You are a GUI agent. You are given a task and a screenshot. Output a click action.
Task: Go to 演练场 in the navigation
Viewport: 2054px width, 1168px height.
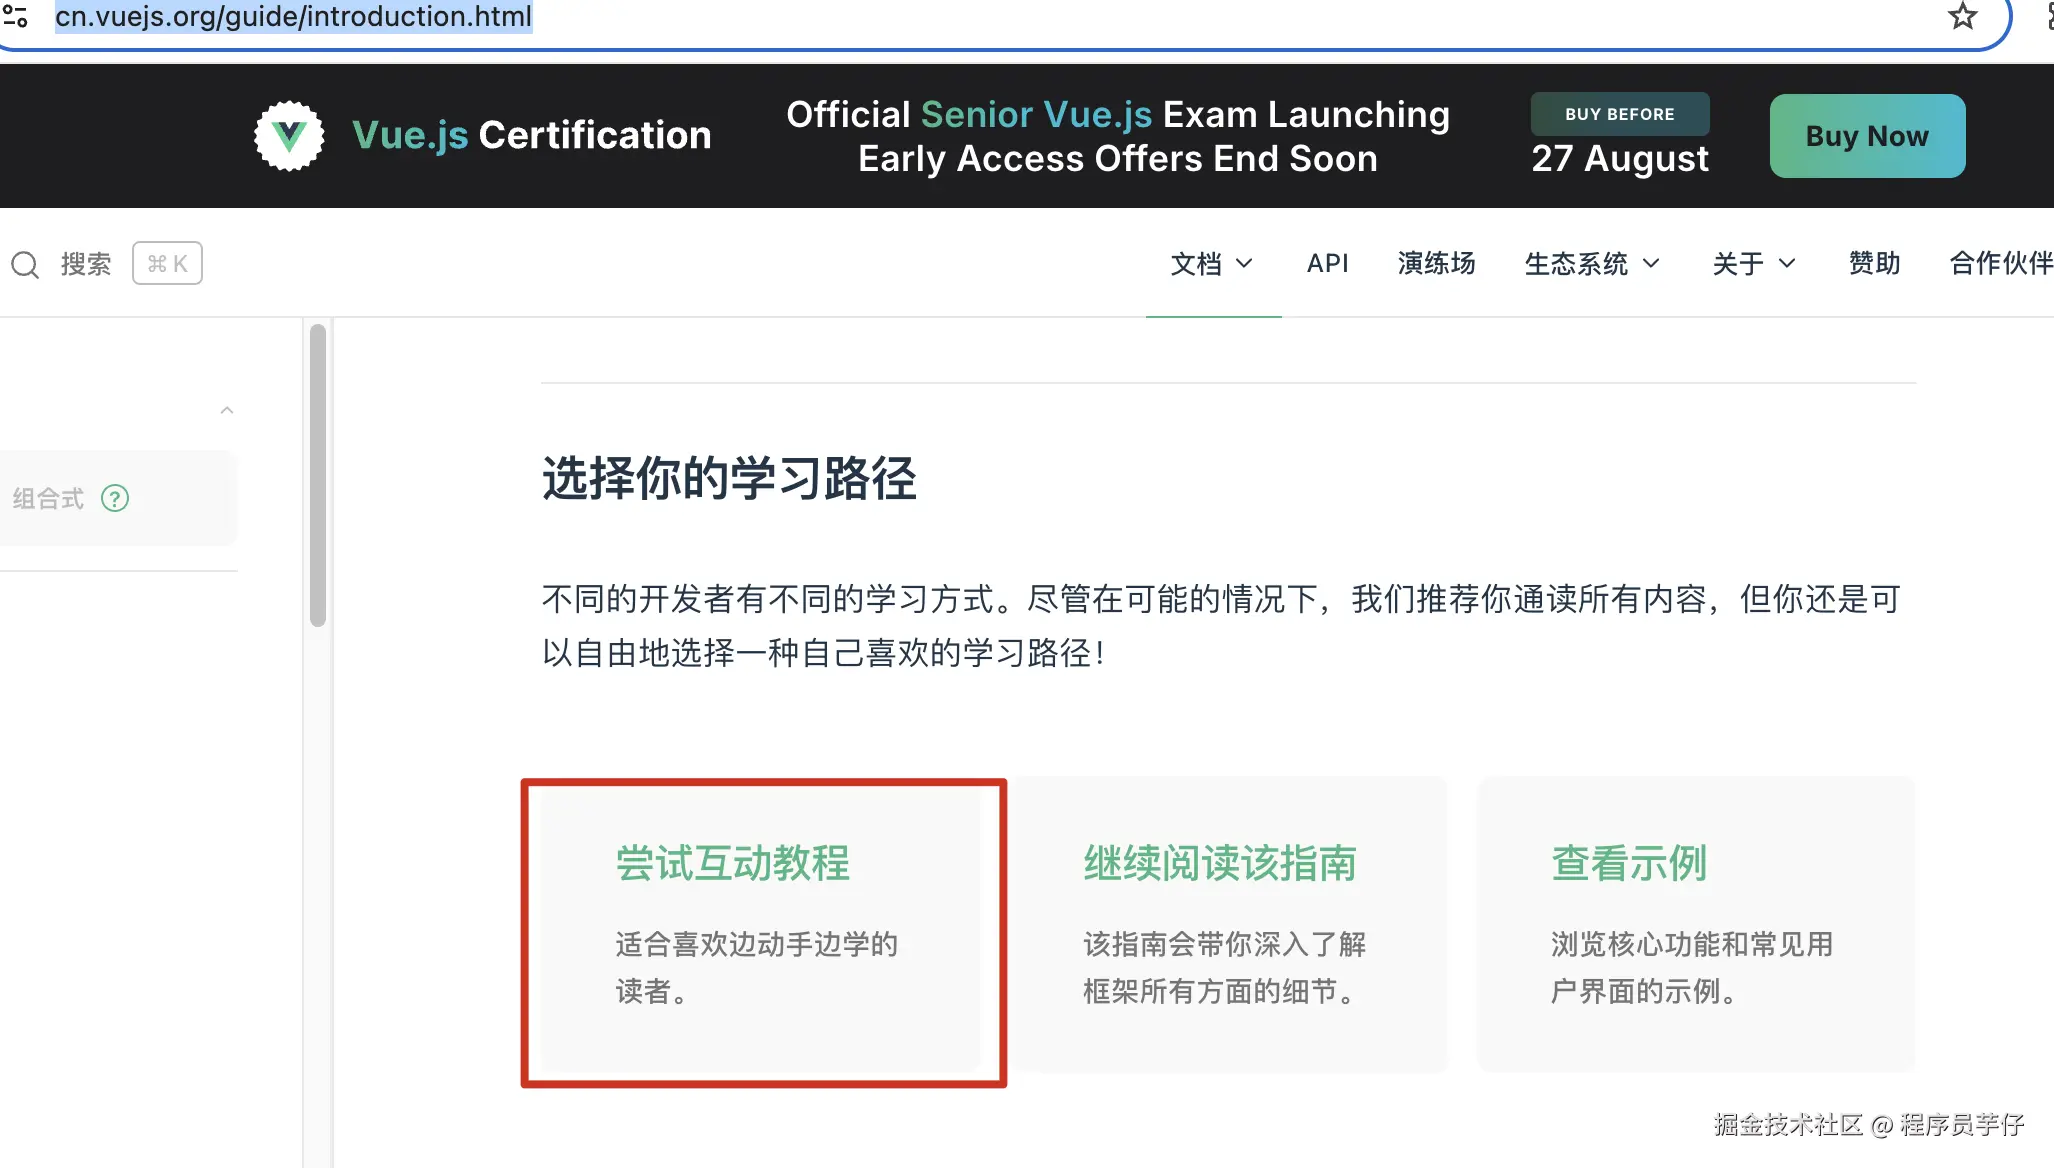coord(1436,263)
